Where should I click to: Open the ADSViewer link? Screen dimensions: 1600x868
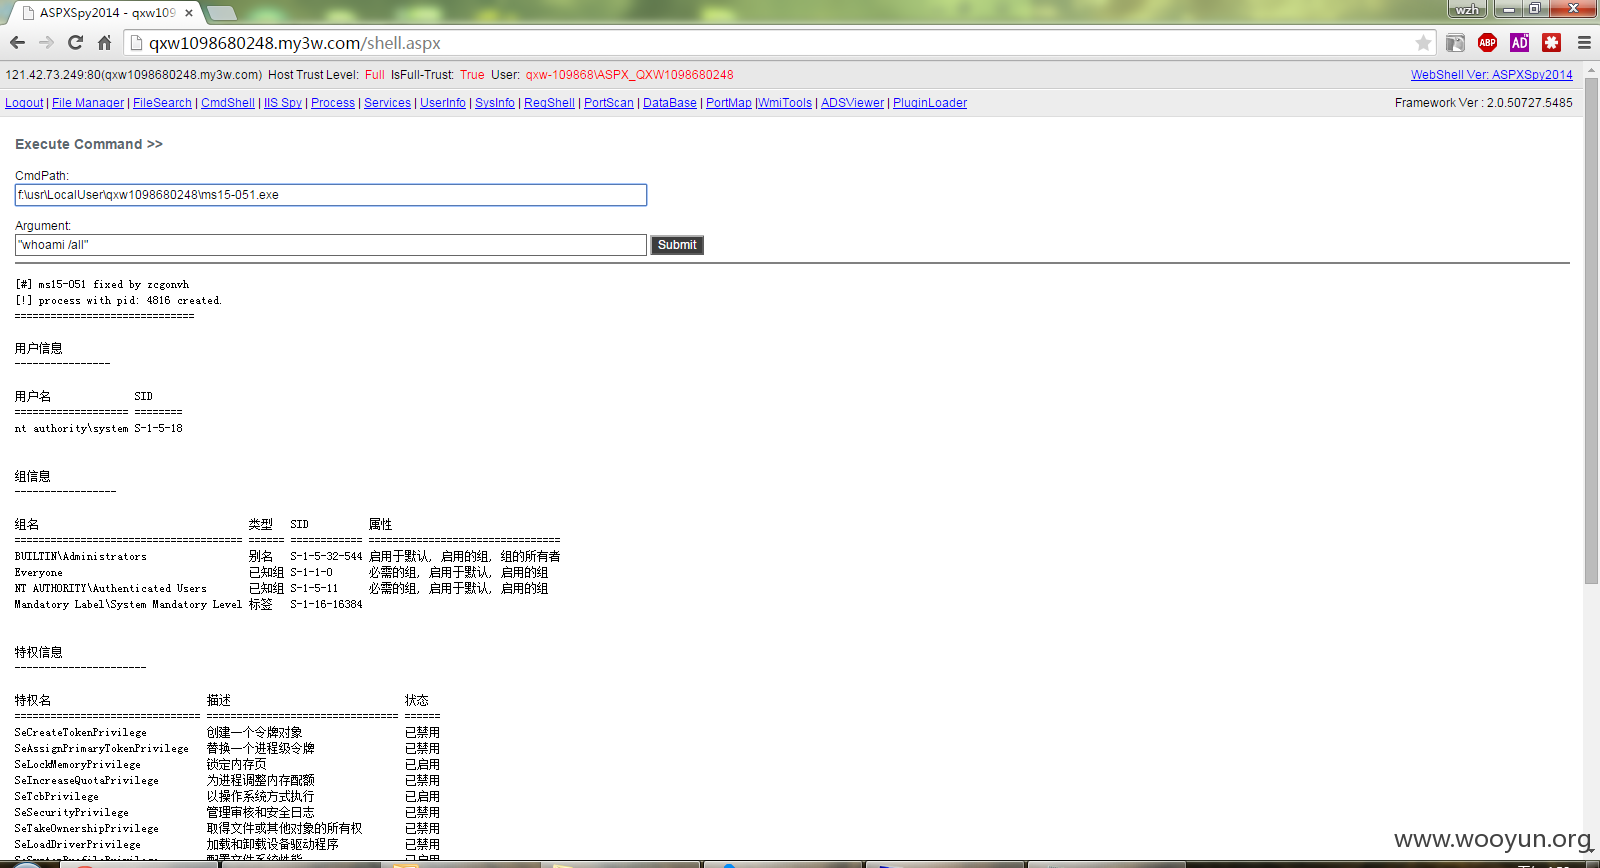[852, 103]
